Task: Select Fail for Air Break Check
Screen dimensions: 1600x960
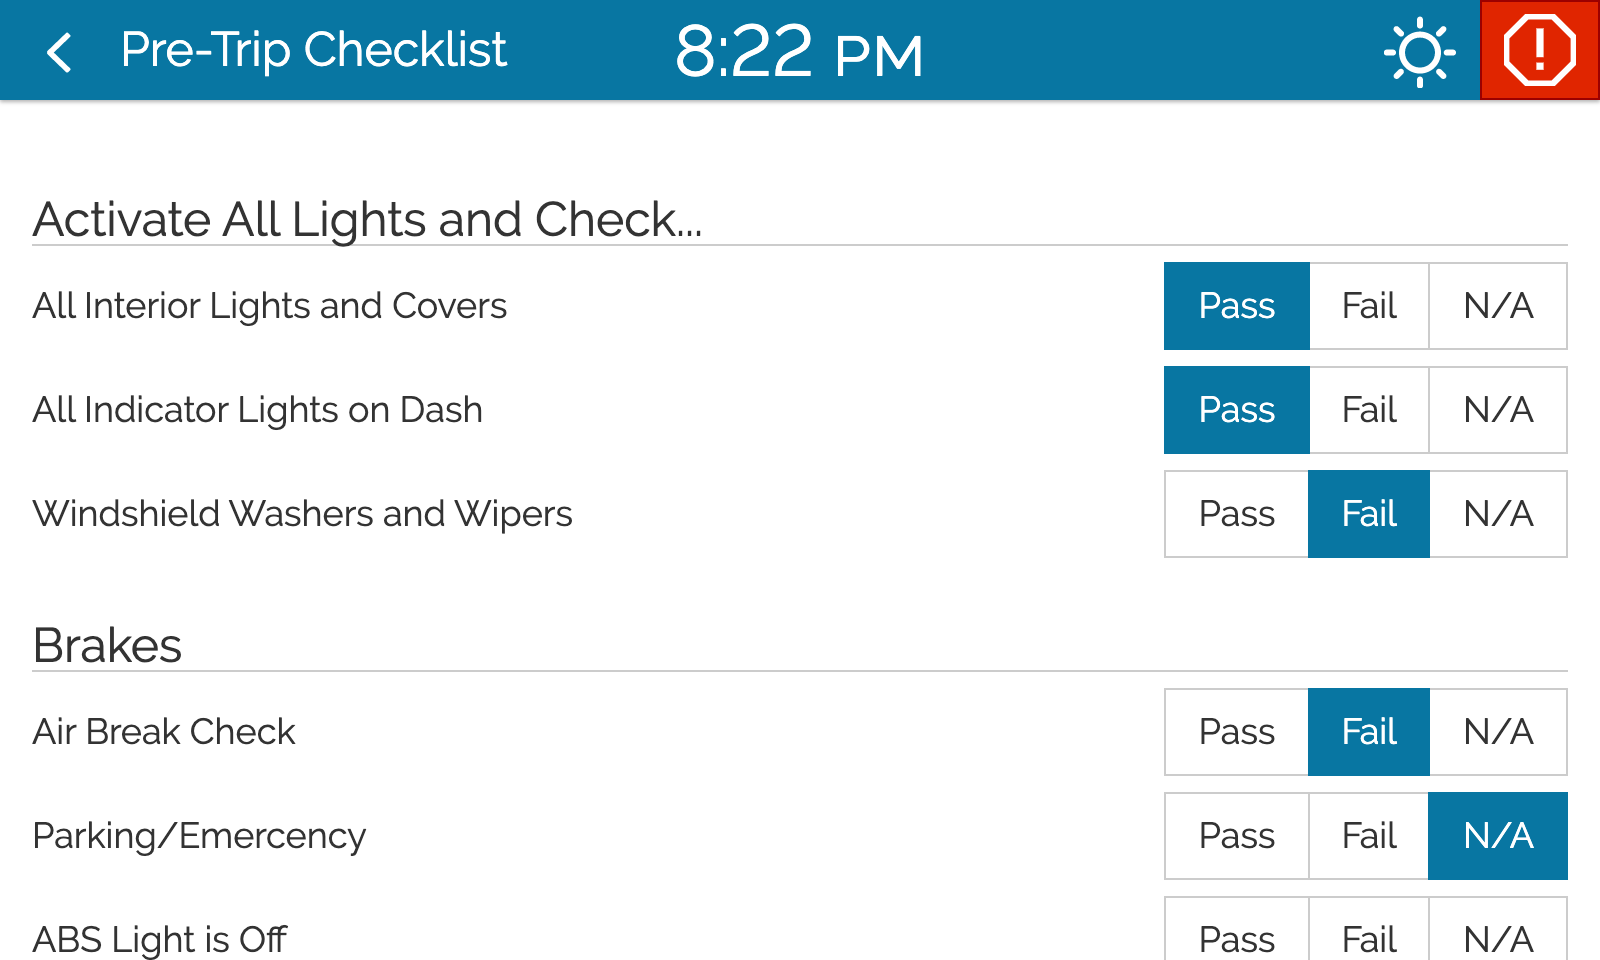Action: click(x=1369, y=732)
